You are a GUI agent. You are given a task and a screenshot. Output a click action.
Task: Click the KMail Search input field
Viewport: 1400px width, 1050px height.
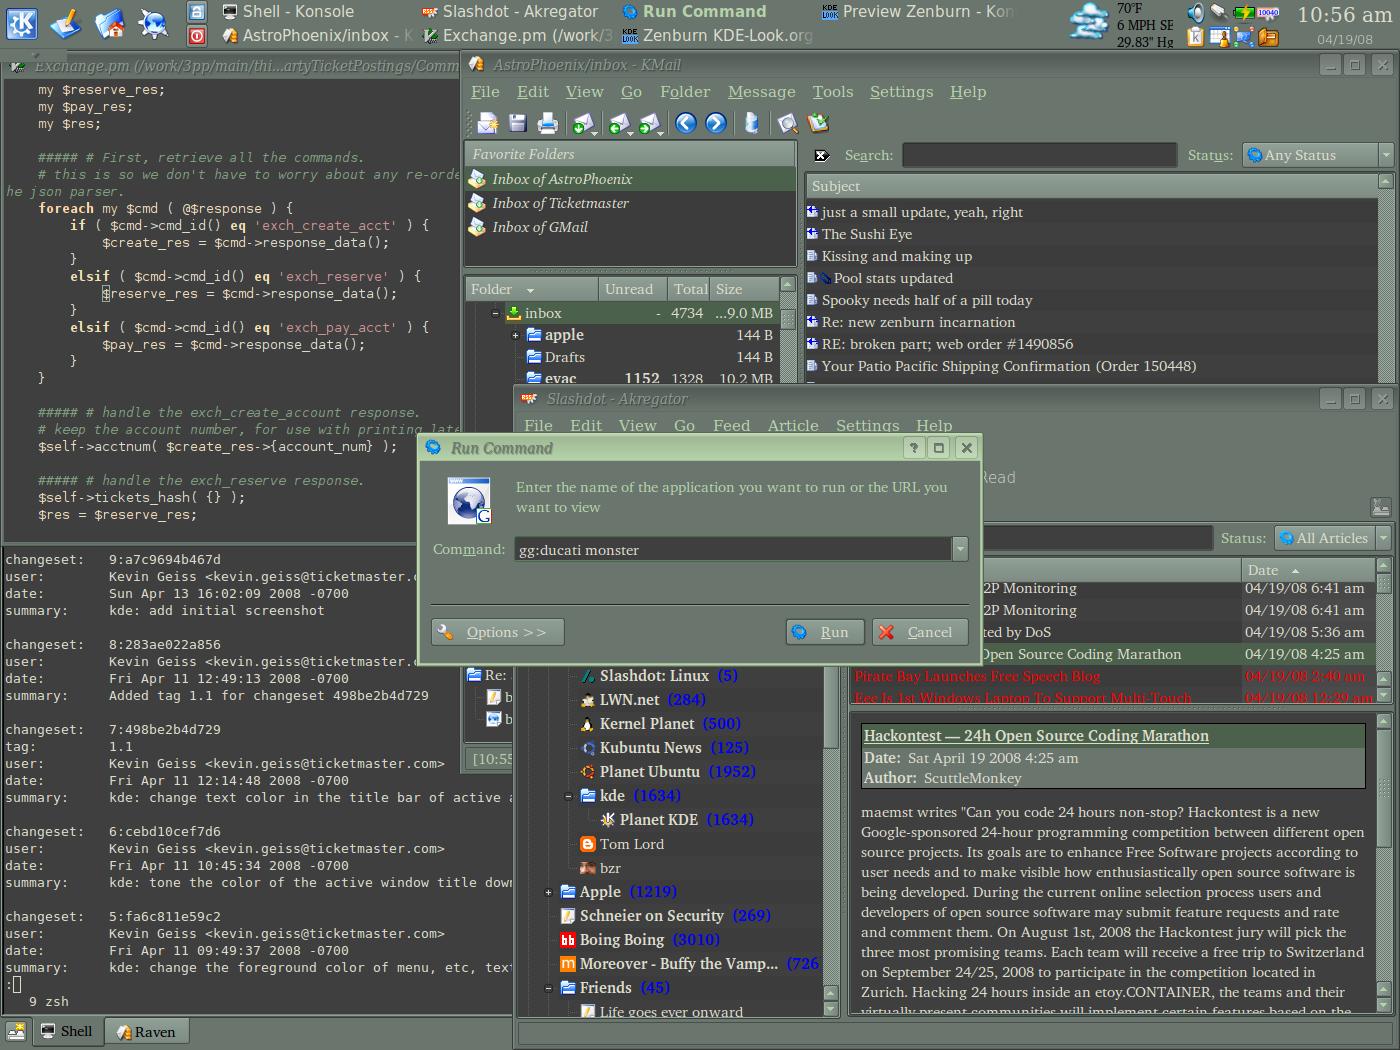click(x=1039, y=155)
